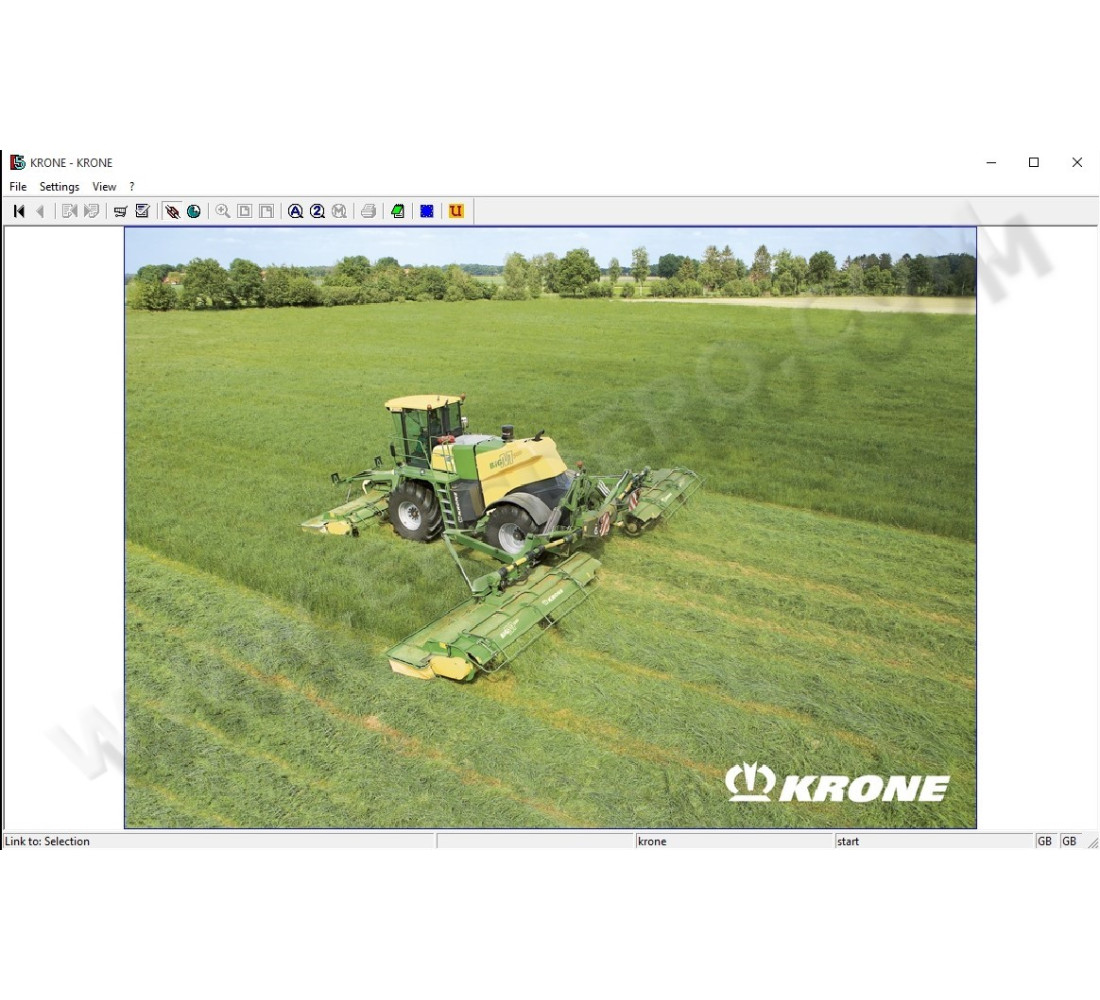1100x1000 pixels.
Task: Click the numeric 2 search icon
Action: [318, 210]
